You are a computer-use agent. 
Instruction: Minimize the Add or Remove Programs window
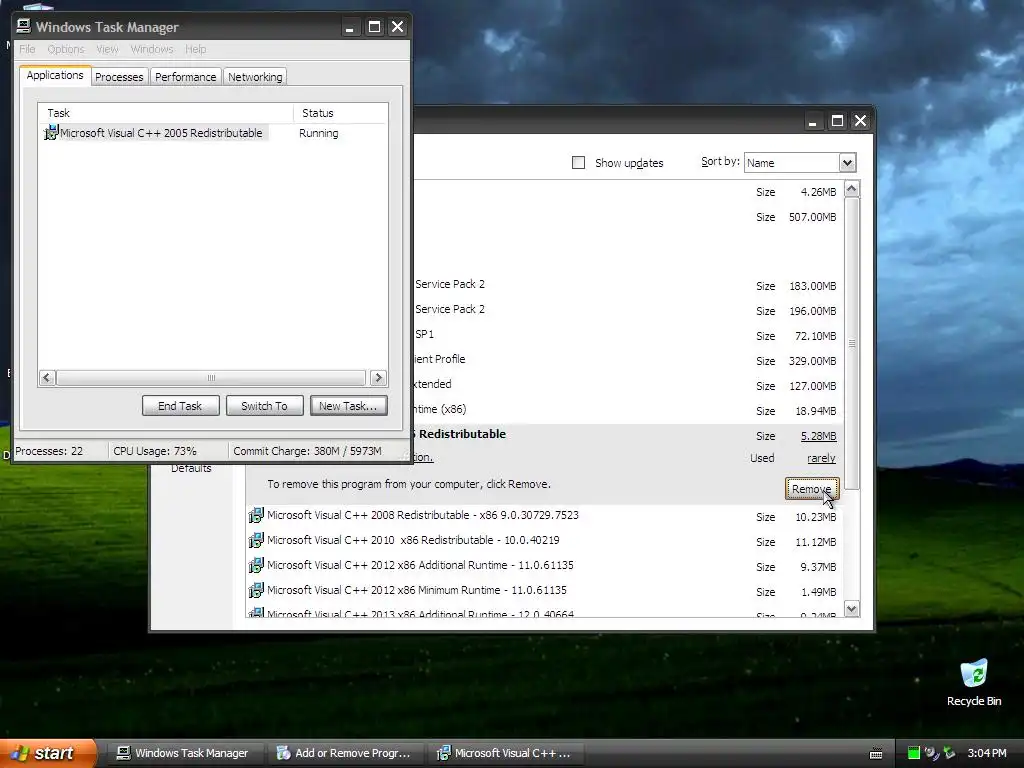pos(812,121)
